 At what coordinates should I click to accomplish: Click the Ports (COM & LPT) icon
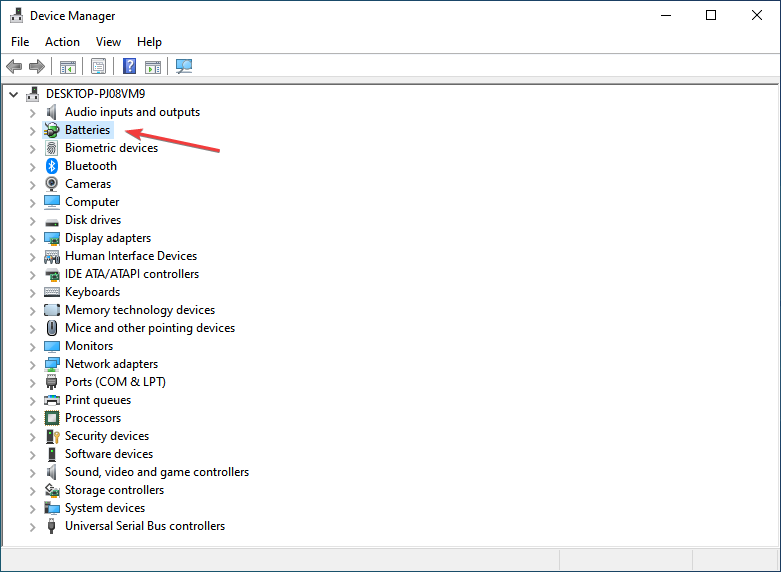(x=51, y=382)
